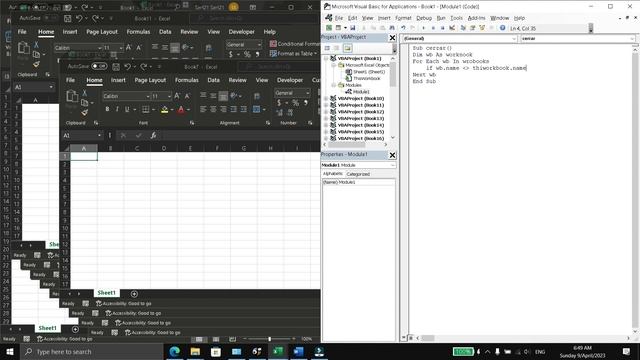Close the Project - VBAProject panel
The width and height of the screenshot is (640, 360).
(x=392, y=38)
